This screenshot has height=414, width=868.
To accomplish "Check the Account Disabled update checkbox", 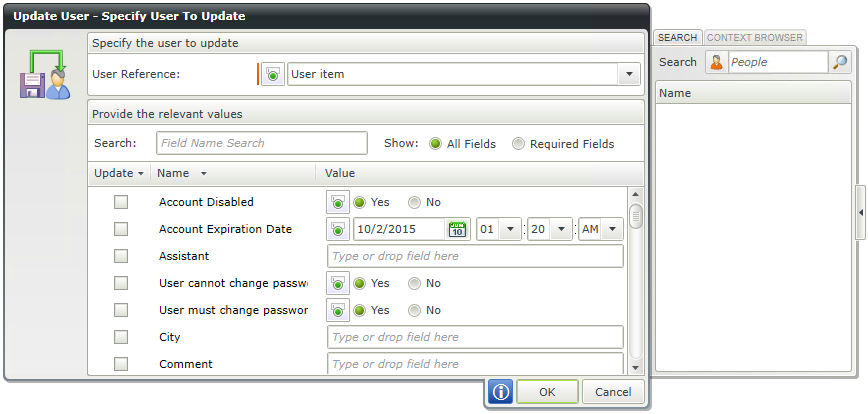I will click(121, 202).
